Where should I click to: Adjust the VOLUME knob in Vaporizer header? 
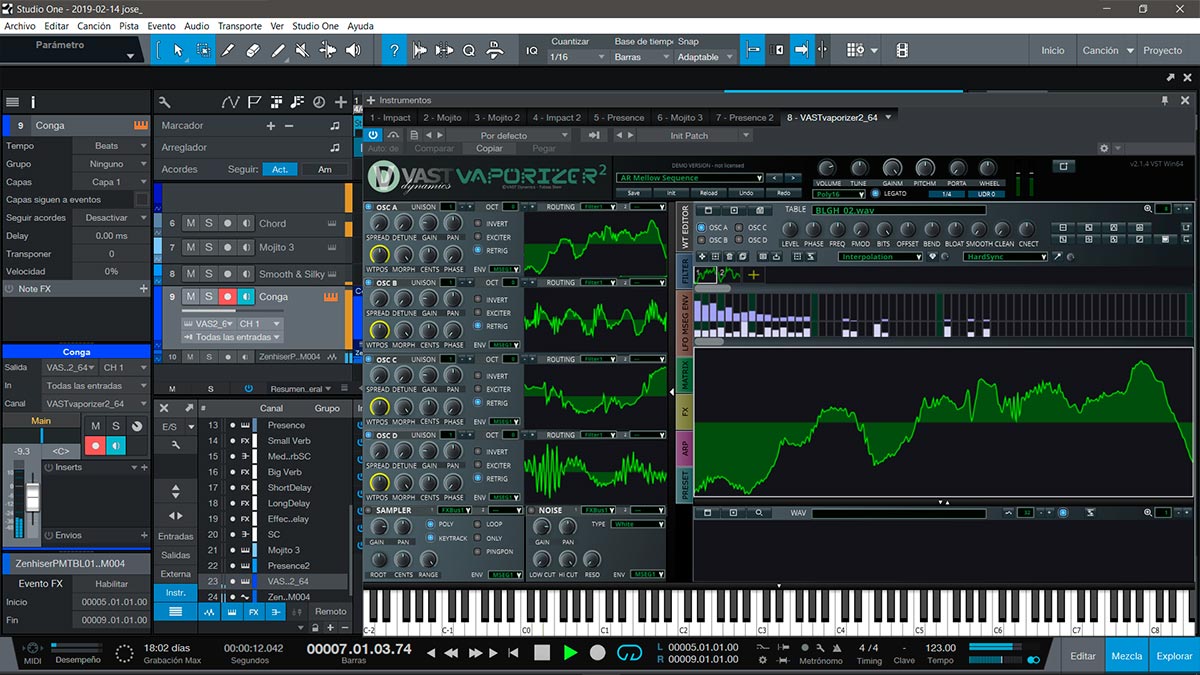coord(828,167)
